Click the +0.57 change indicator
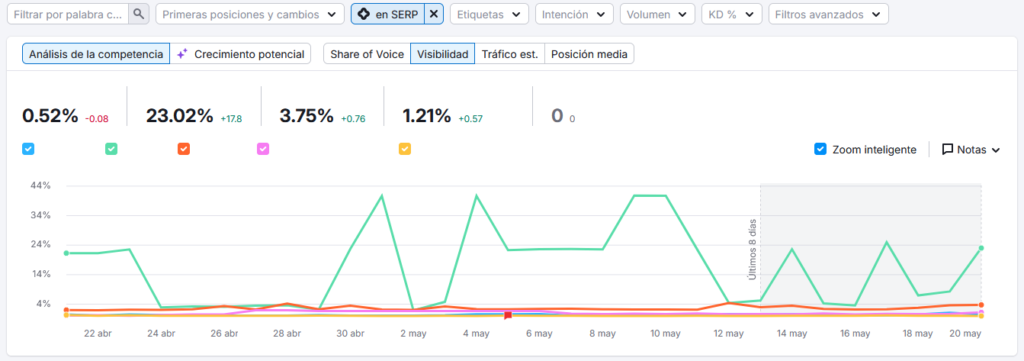This screenshot has width=1024, height=361. [470, 119]
